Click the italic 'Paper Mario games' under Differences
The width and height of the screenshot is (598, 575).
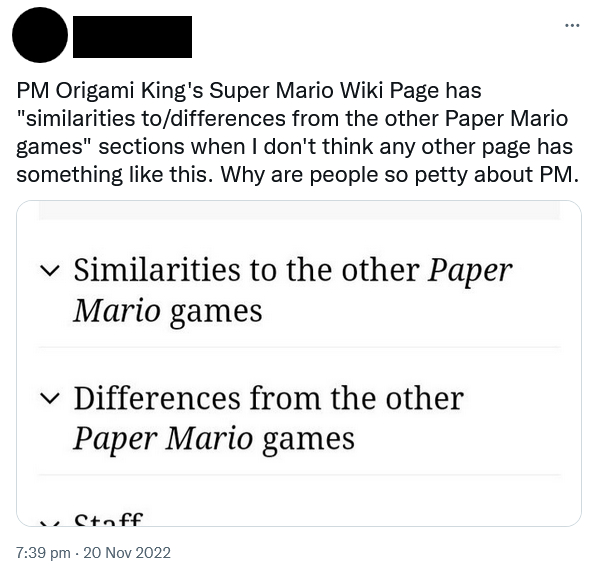tap(214, 439)
